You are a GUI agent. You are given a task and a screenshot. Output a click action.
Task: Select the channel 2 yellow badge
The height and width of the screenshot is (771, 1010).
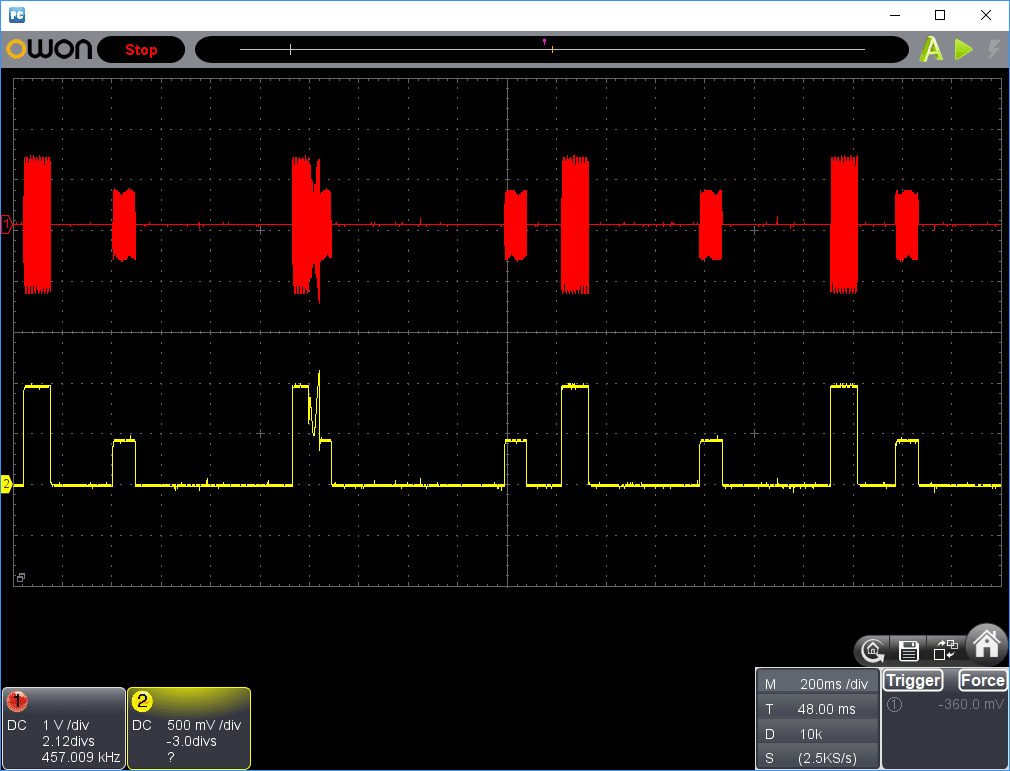click(x=142, y=701)
